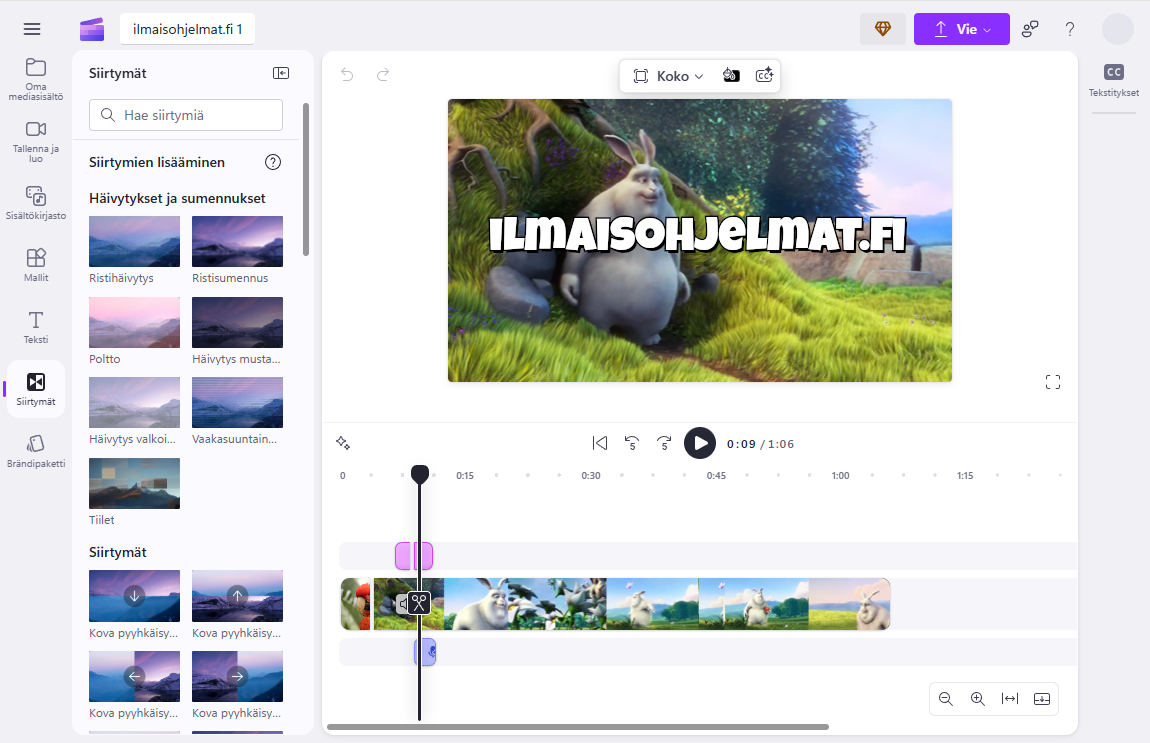This screenshot has width=1150, height=743.
Task: Open the Koko size dropdown
Action: (x=668, y=76)
